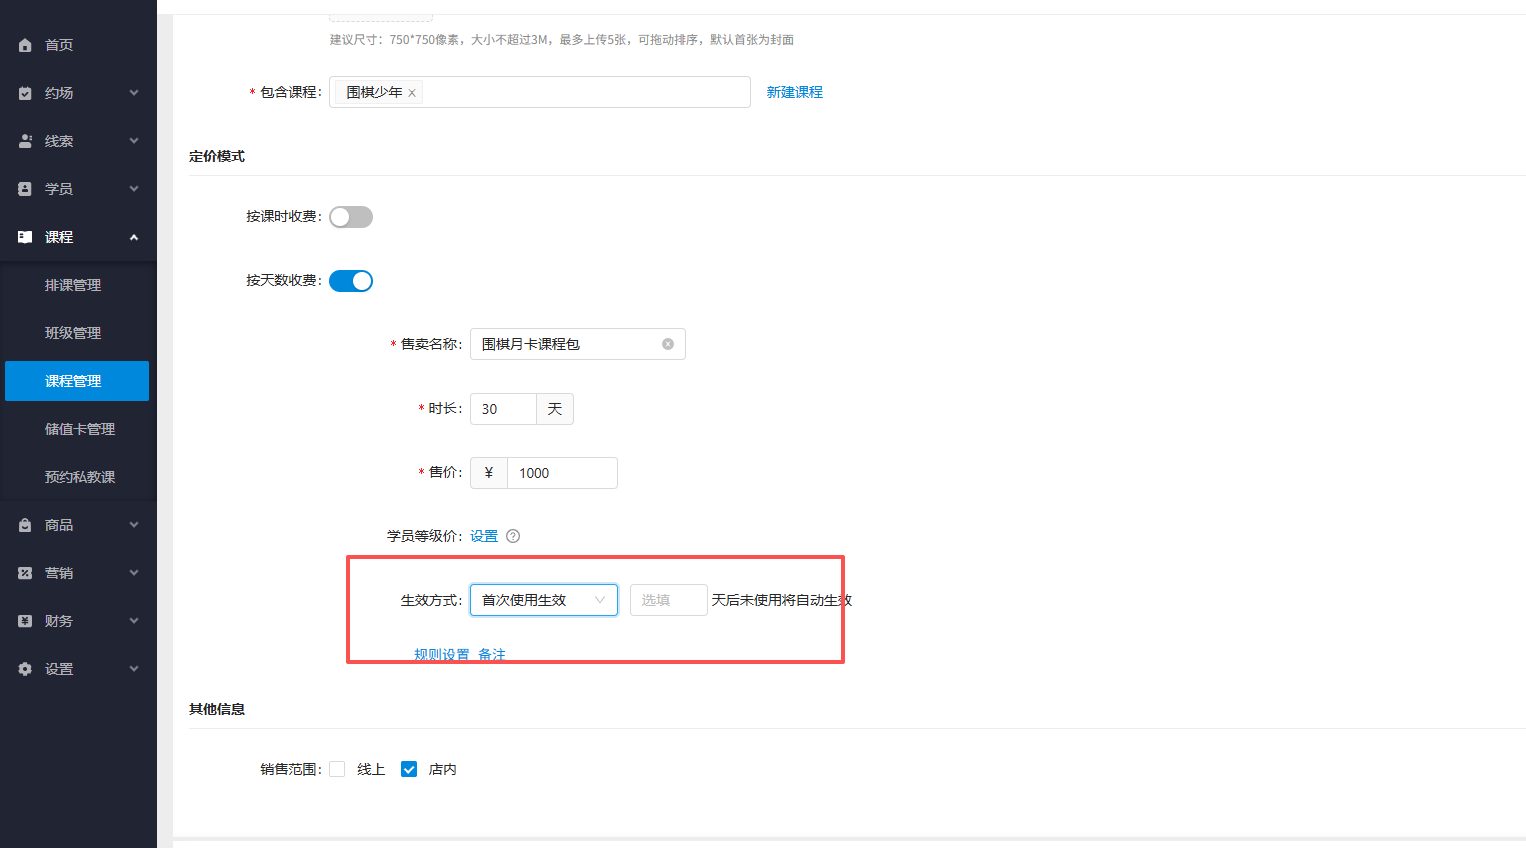Click the 线索 leads icon

point(24,140)
